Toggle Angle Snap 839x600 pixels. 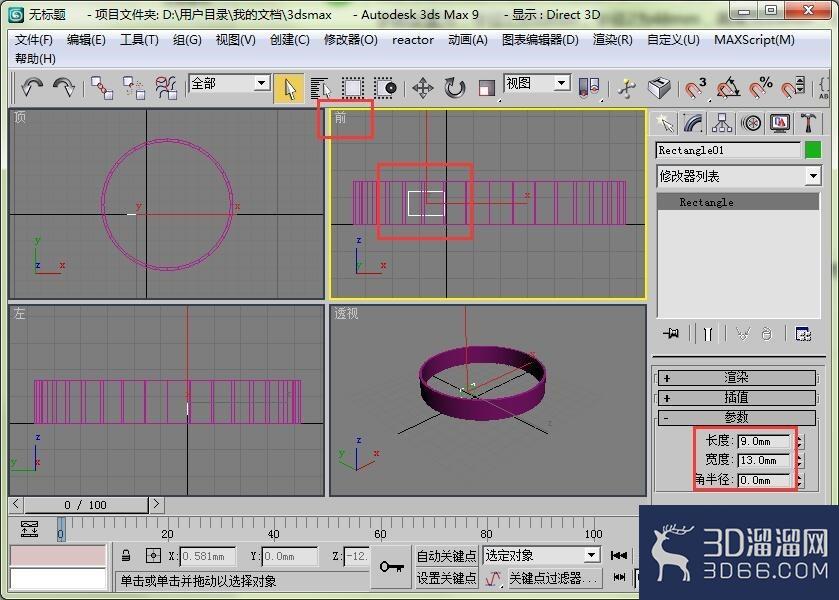coord(728,88)
